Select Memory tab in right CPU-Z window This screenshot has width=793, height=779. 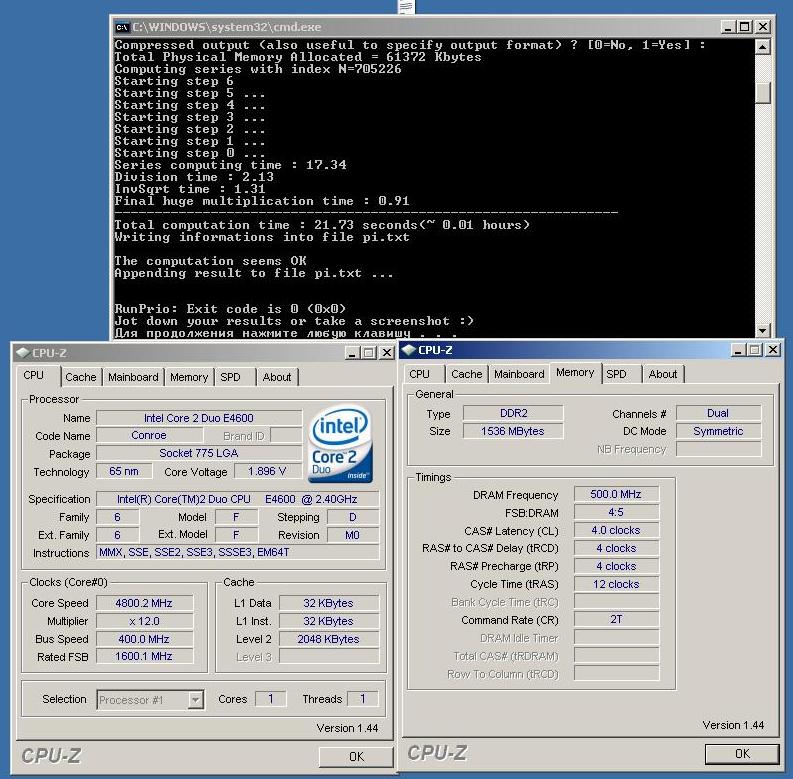click(x=575, y=372)
